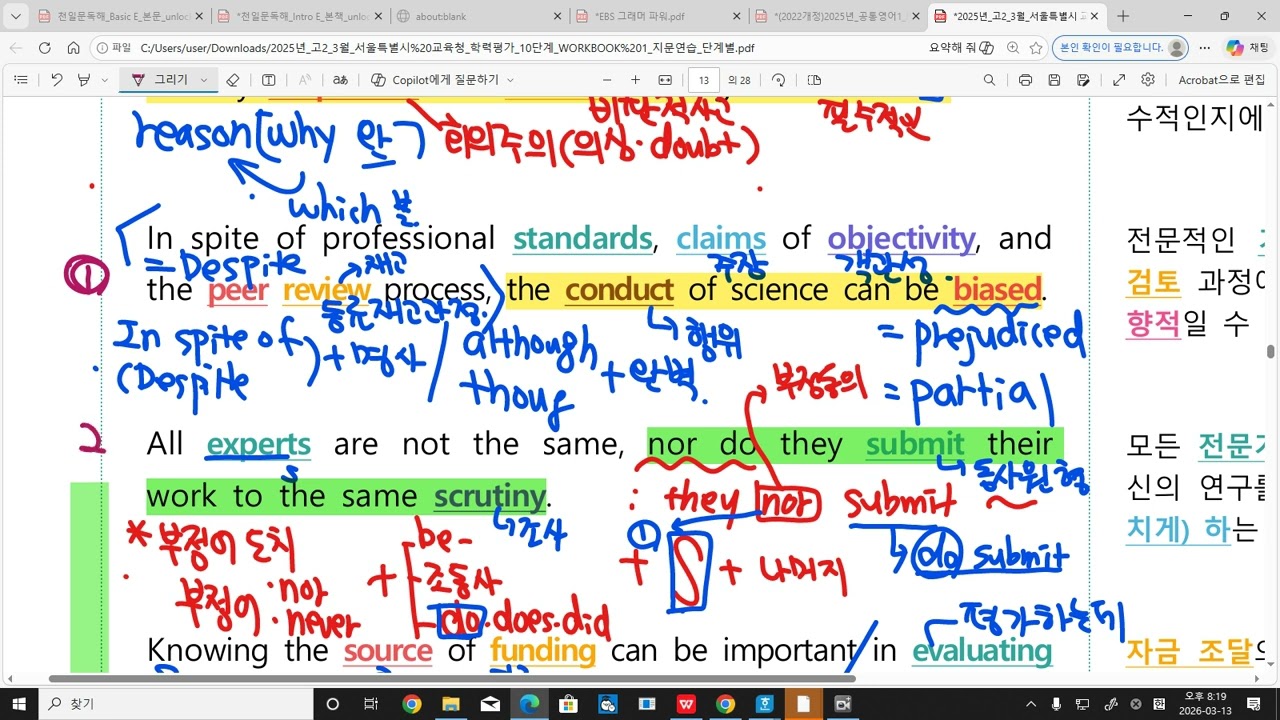
Task: Open the PDF search (magnifier) icon
Action: 989,80
